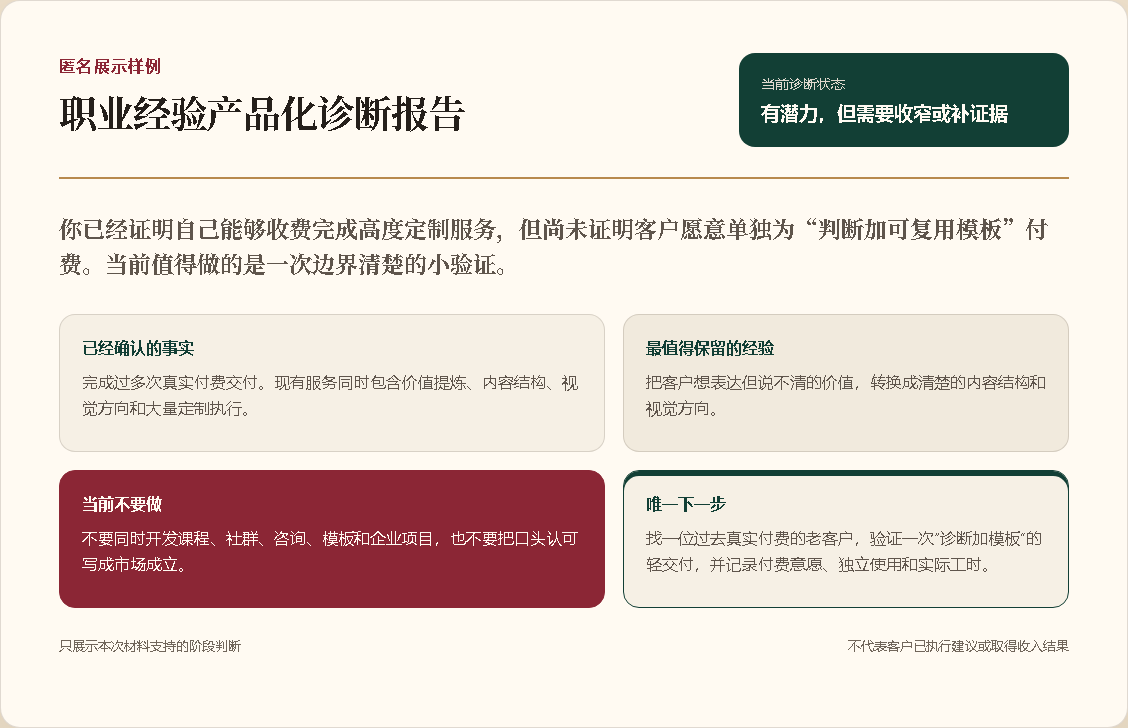
Task: Click the '唯一下一步' card heading
Action: 686,504
